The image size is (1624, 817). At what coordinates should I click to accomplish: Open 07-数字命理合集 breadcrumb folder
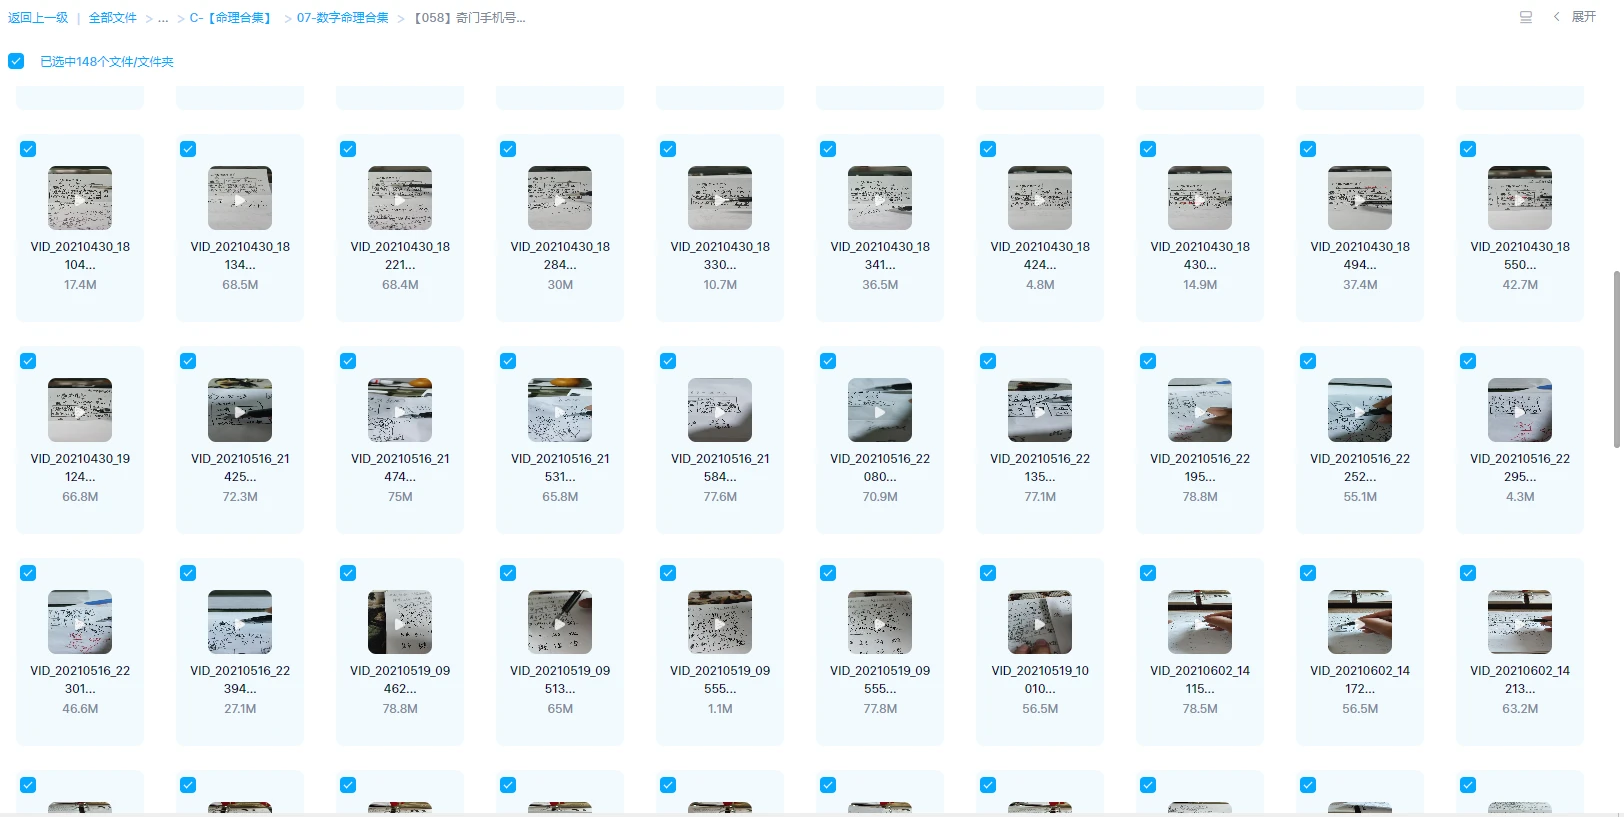342,18
